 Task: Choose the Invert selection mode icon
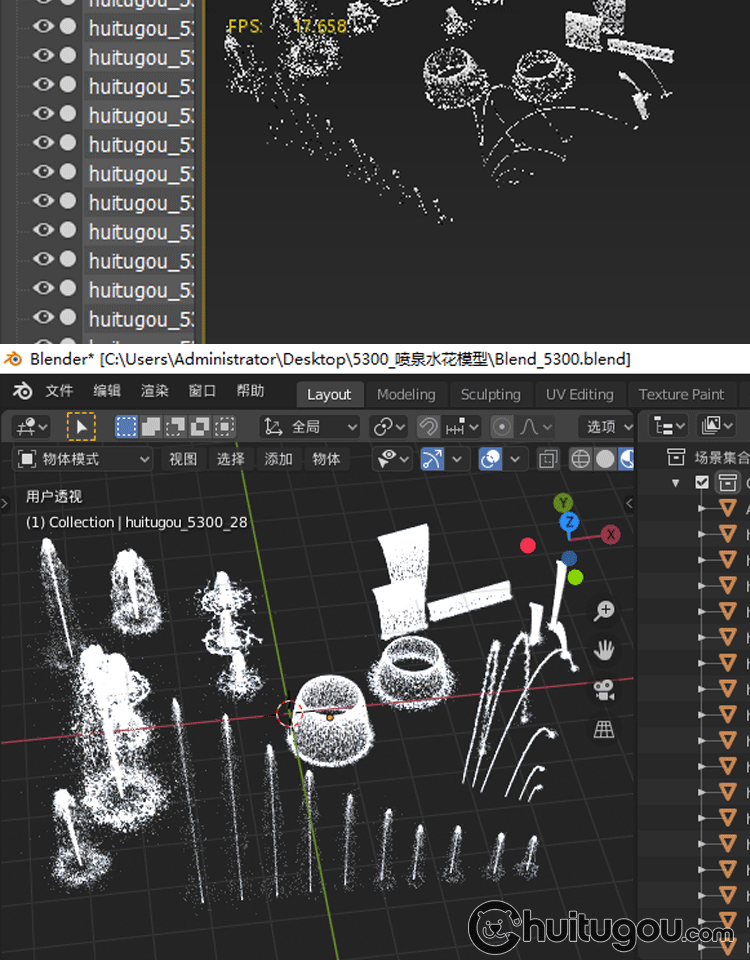pyautogui.click(x=200, y=427)
